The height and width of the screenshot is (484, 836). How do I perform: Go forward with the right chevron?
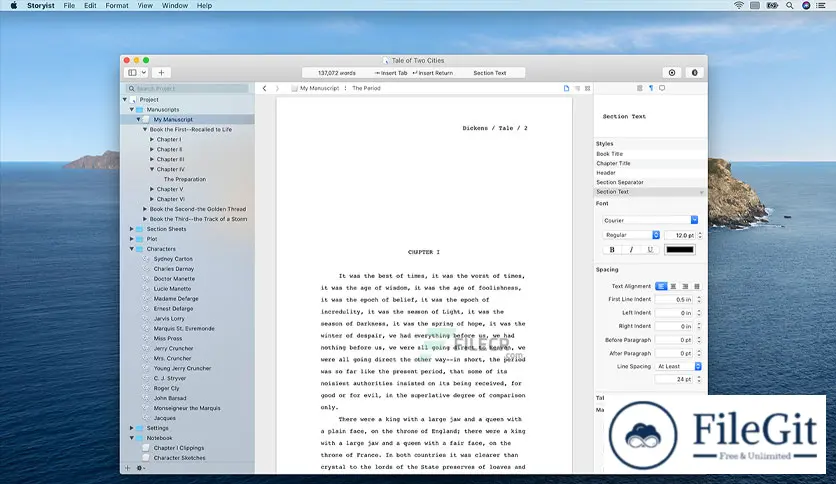click(x=277, y=88)
